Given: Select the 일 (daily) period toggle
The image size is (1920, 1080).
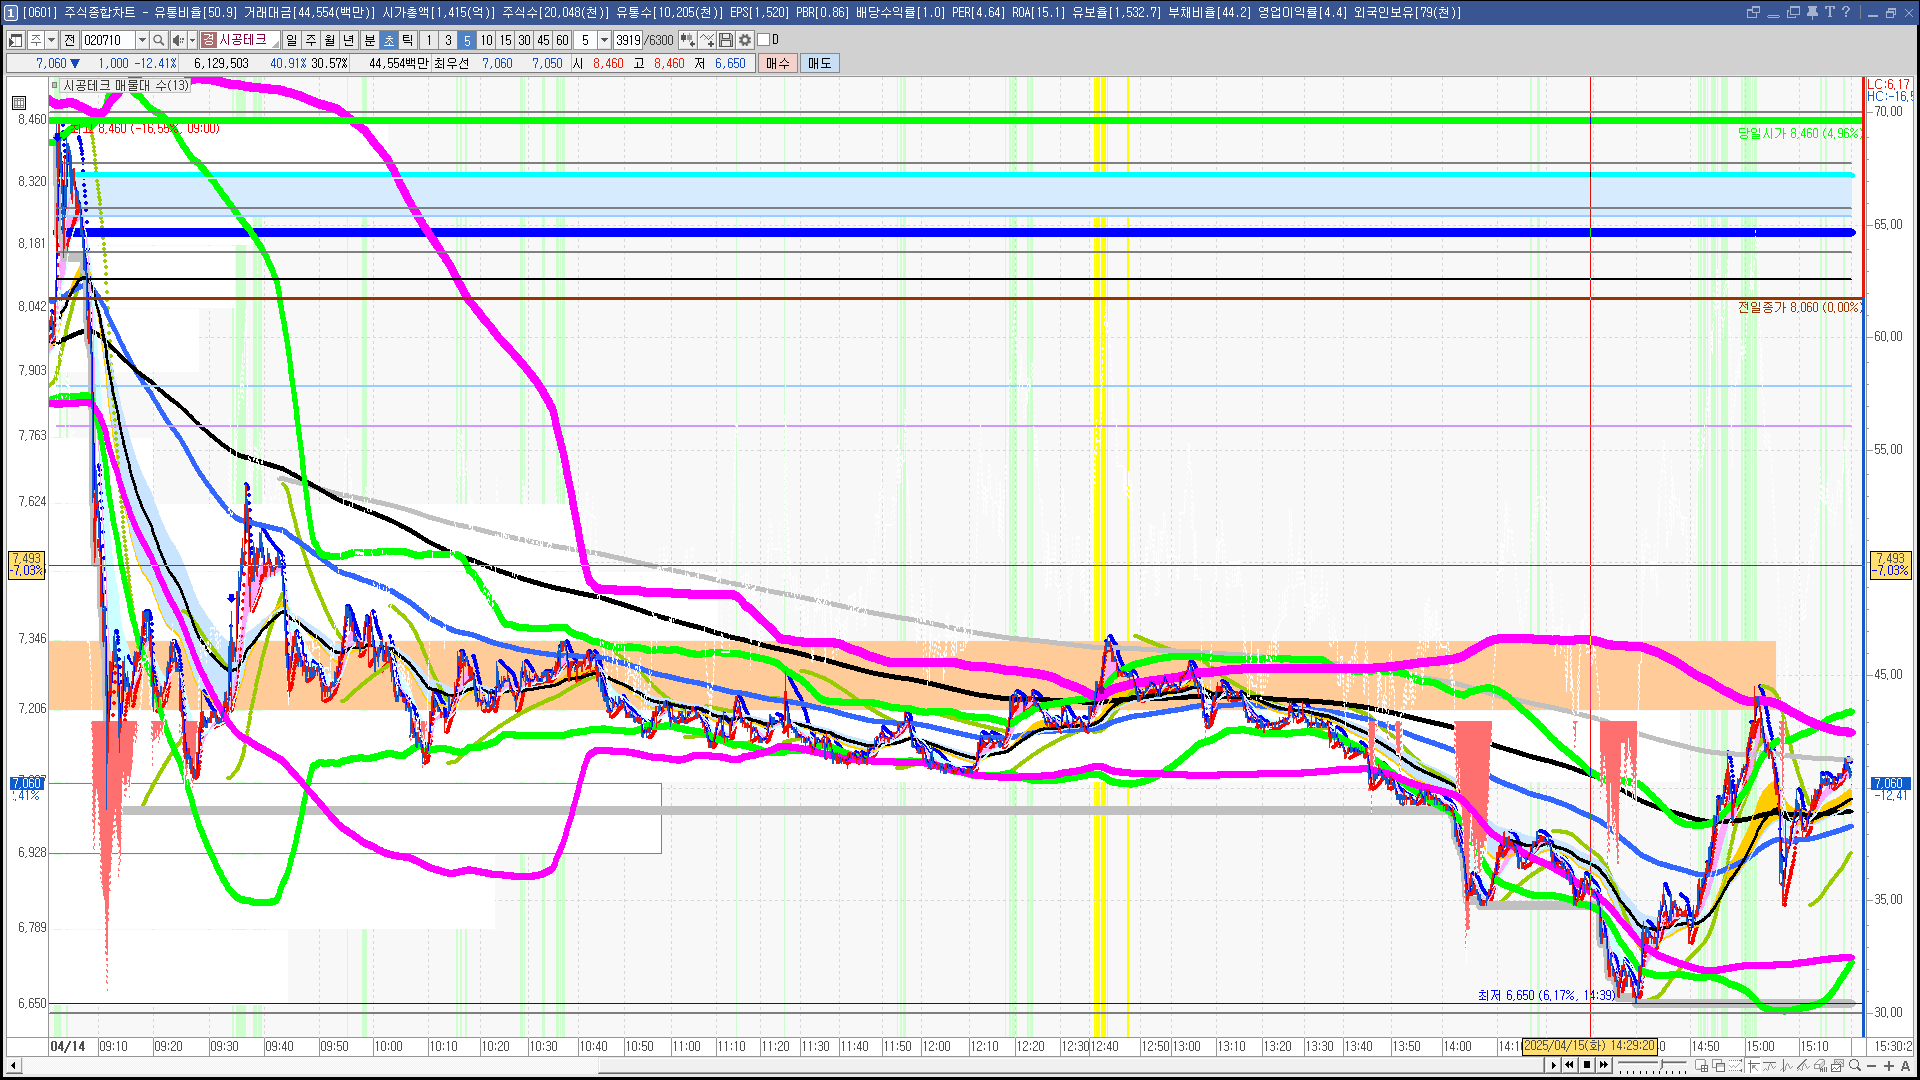Looking at the screenshot, I should tap(291, 40).
